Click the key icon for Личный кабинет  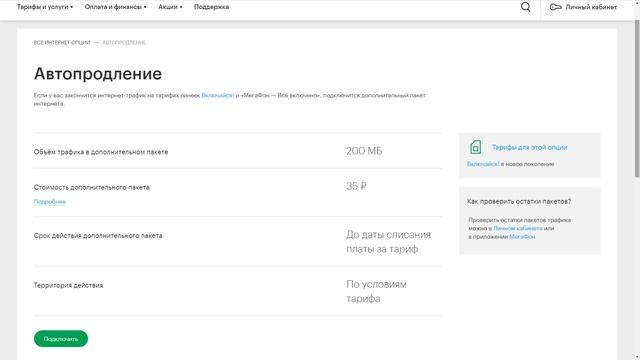tap(555, 7)
